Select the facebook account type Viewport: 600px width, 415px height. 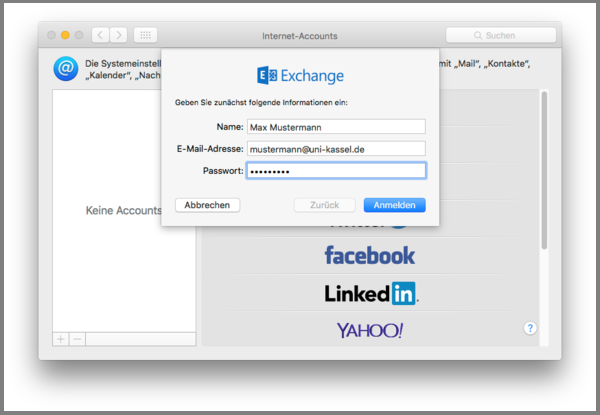pos(369,256)
